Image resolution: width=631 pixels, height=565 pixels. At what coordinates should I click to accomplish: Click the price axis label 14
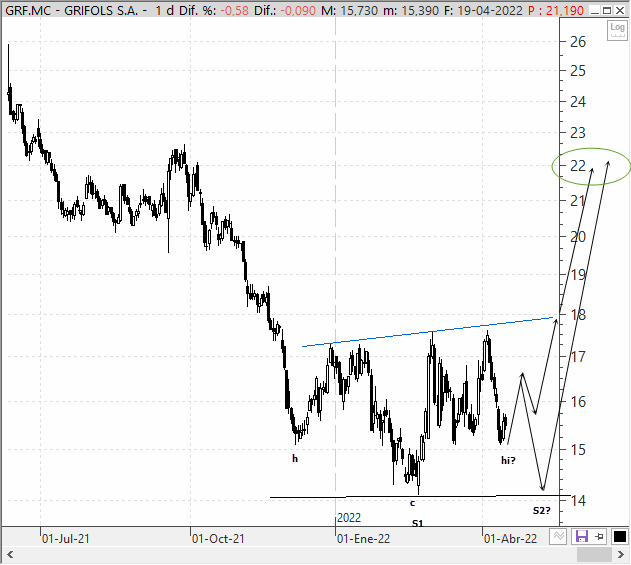coord(578,500)
